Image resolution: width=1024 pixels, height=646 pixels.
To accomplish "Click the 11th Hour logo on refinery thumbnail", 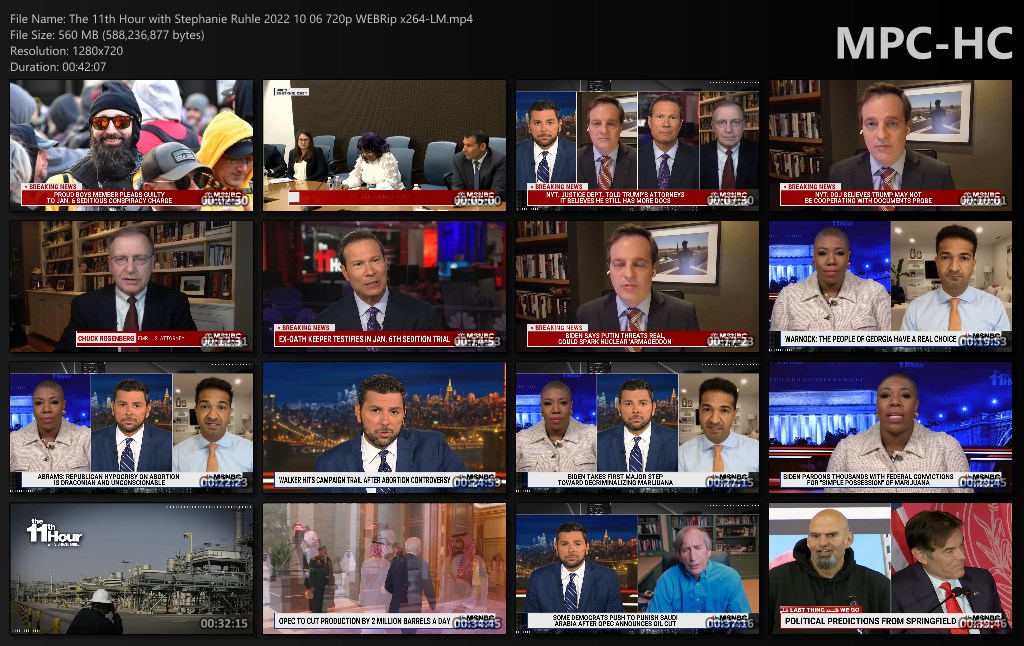I will point(54,532).
